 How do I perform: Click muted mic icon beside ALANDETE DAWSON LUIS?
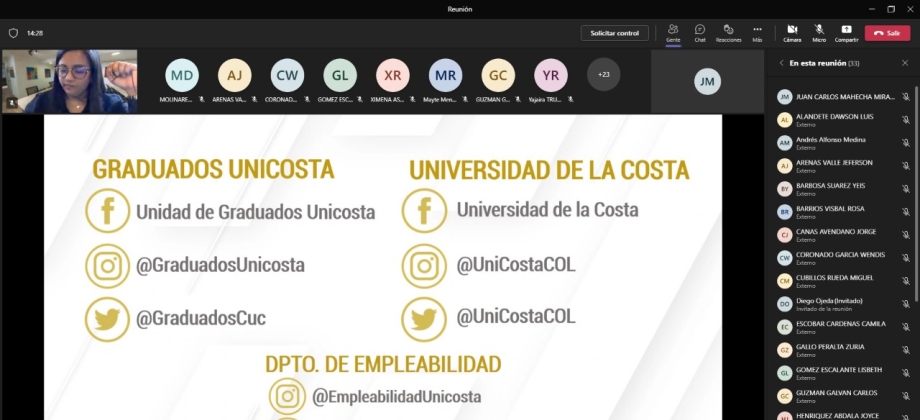pyautogui.click(x=906, y=120)
